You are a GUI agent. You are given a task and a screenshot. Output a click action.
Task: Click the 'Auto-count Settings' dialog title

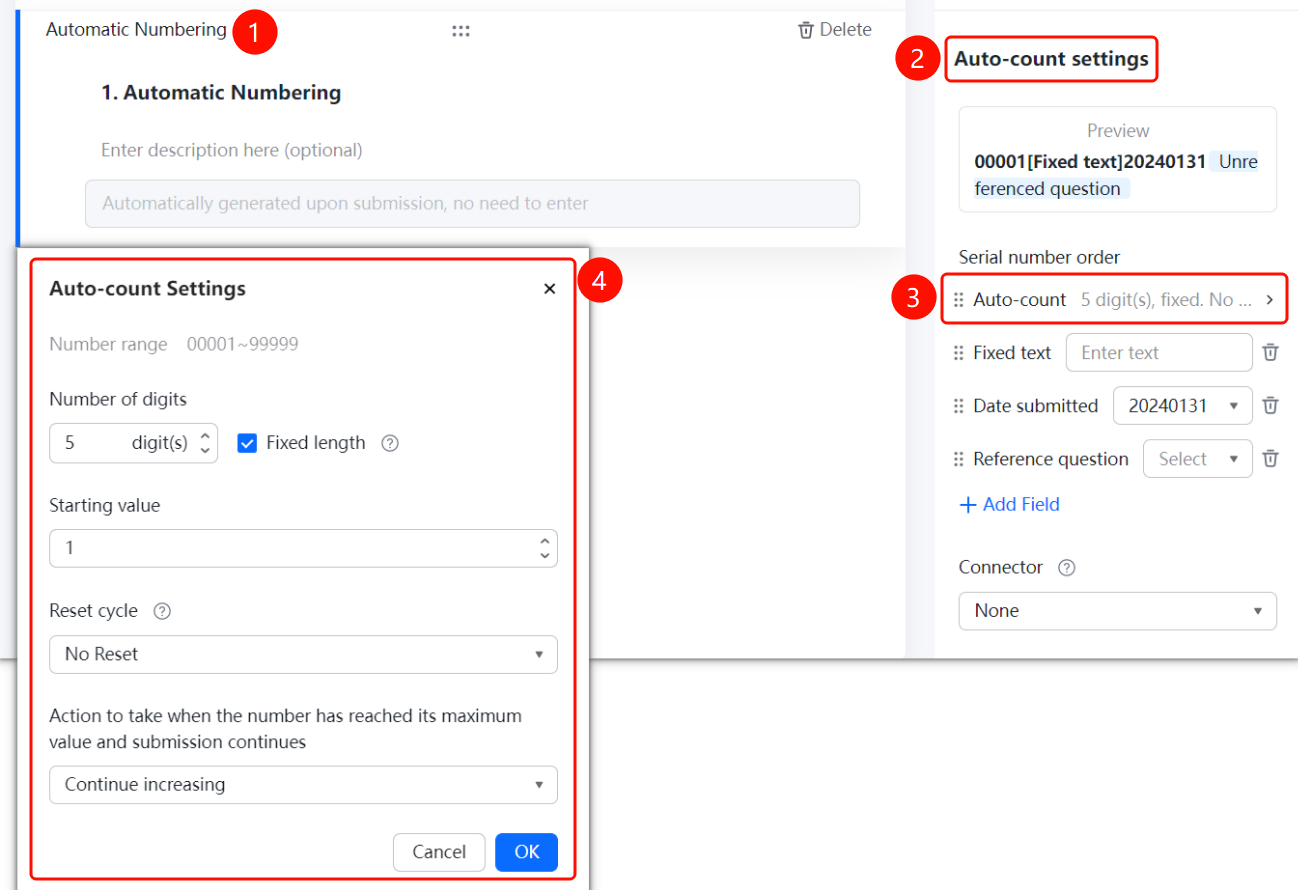[148, 289]
